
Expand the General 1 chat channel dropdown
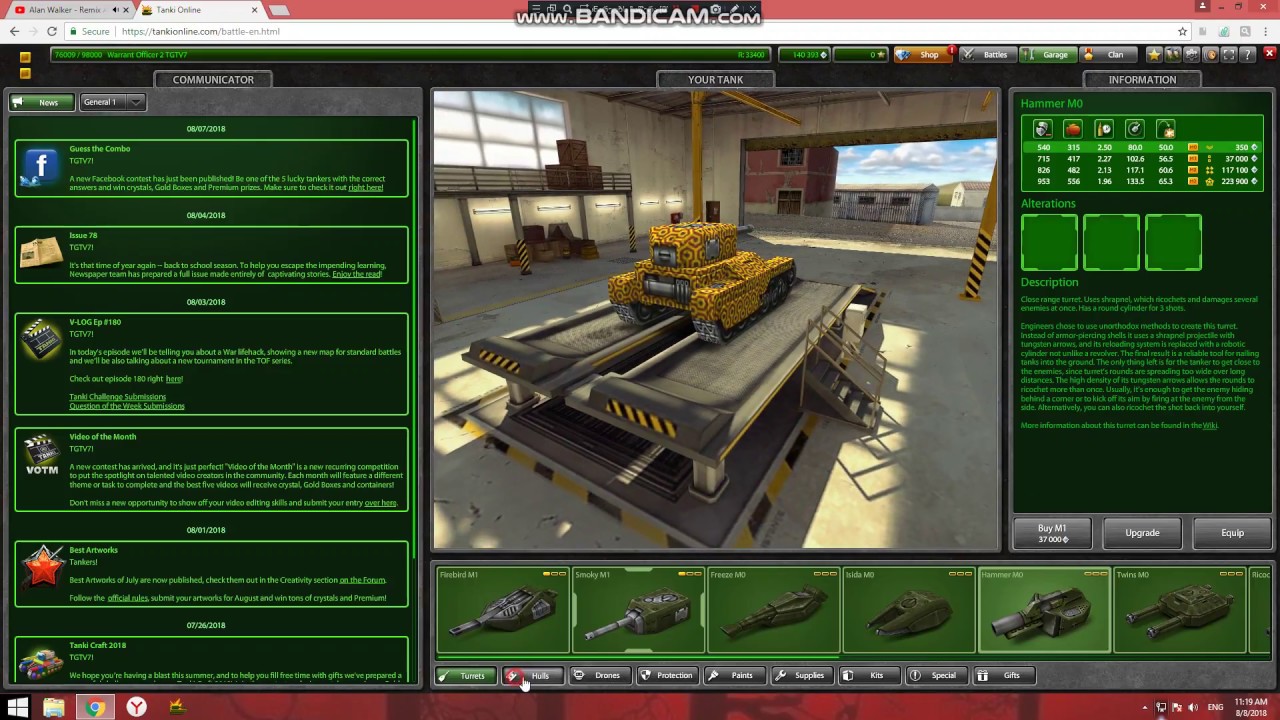(113, 102)
